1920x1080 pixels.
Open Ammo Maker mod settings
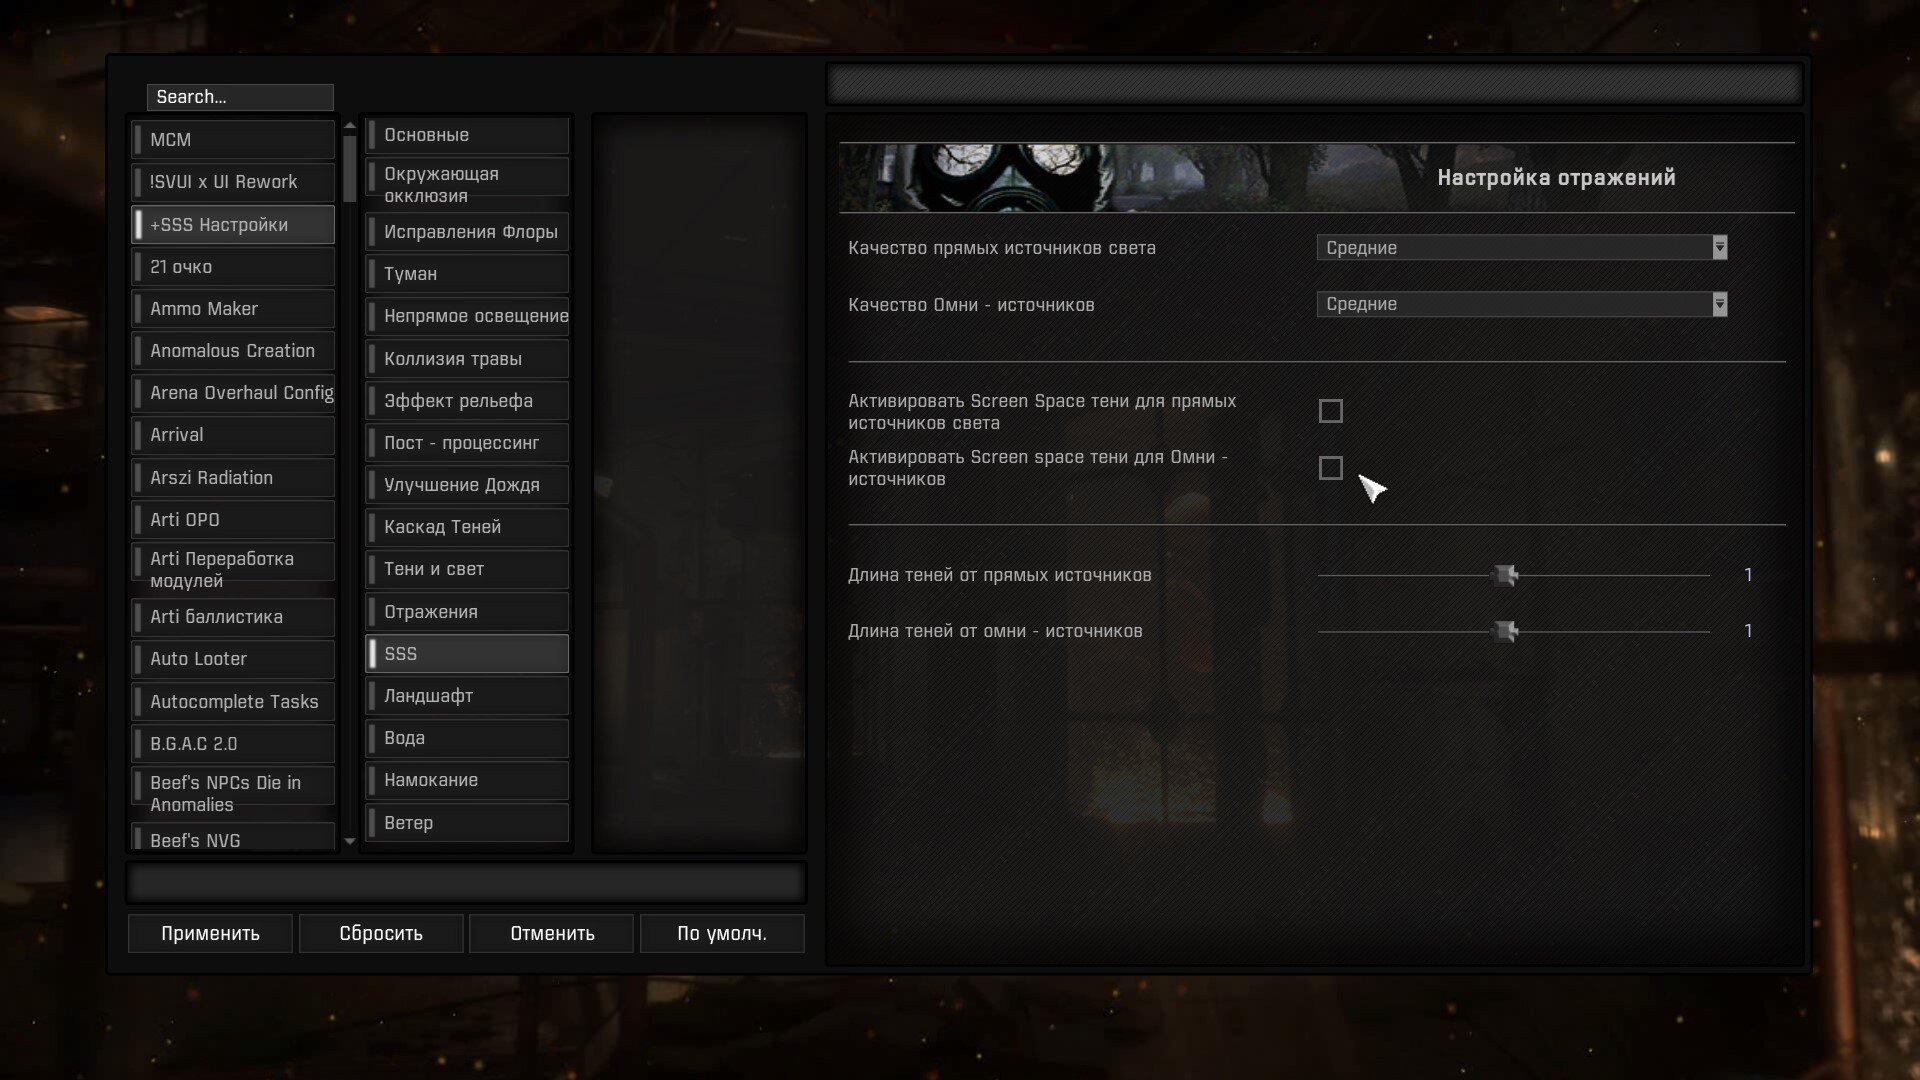[x=233, y=309]
